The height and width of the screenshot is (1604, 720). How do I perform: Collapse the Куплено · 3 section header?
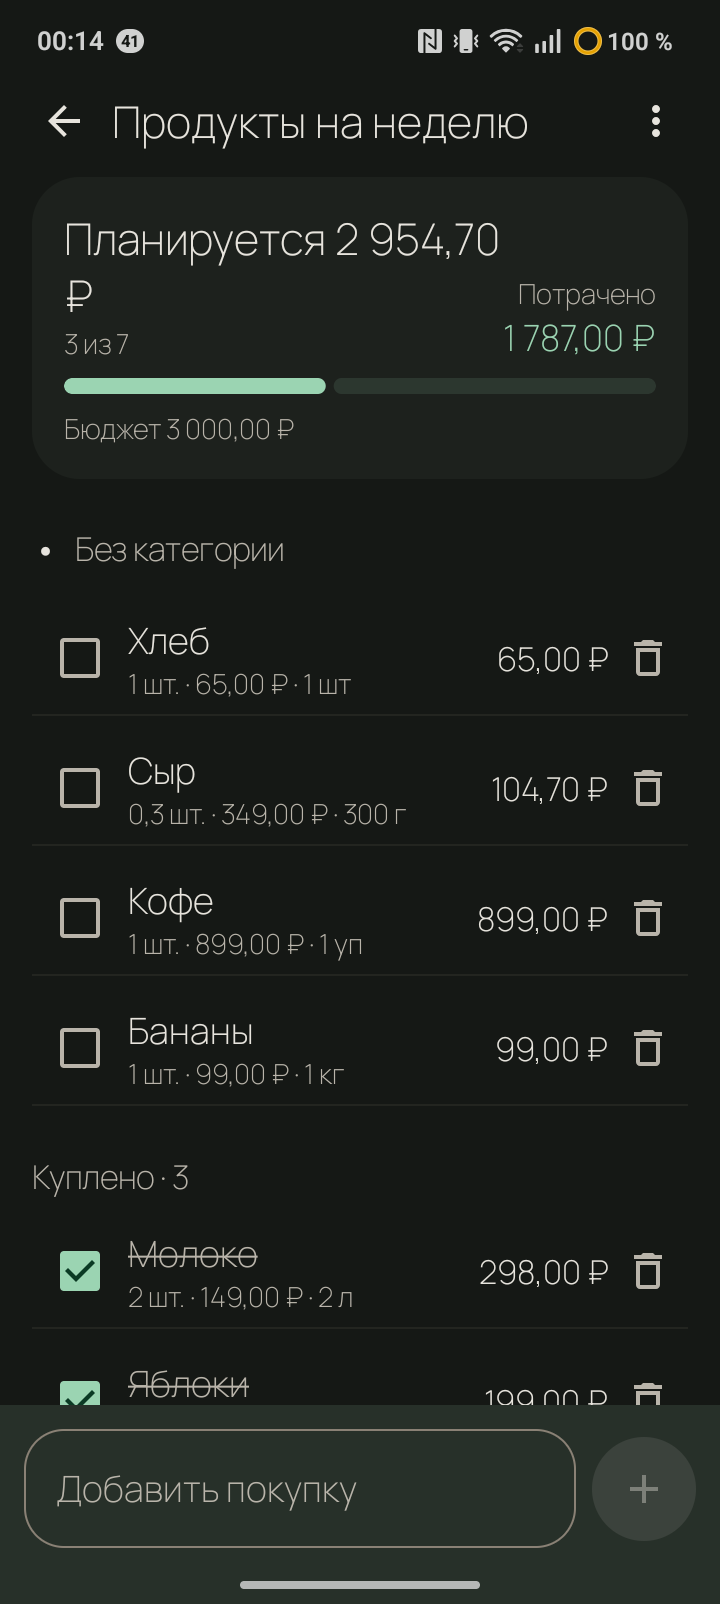coord(110,1178)
